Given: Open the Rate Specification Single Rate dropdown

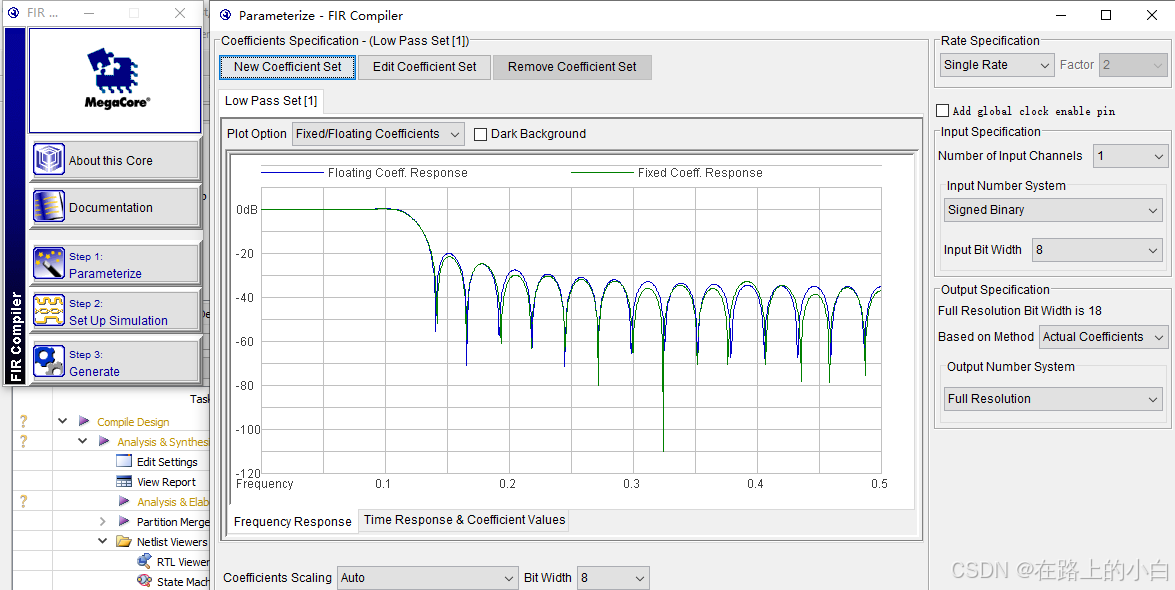Looking at the screenshot, I should pyautogui.click(x=997, y=64).
